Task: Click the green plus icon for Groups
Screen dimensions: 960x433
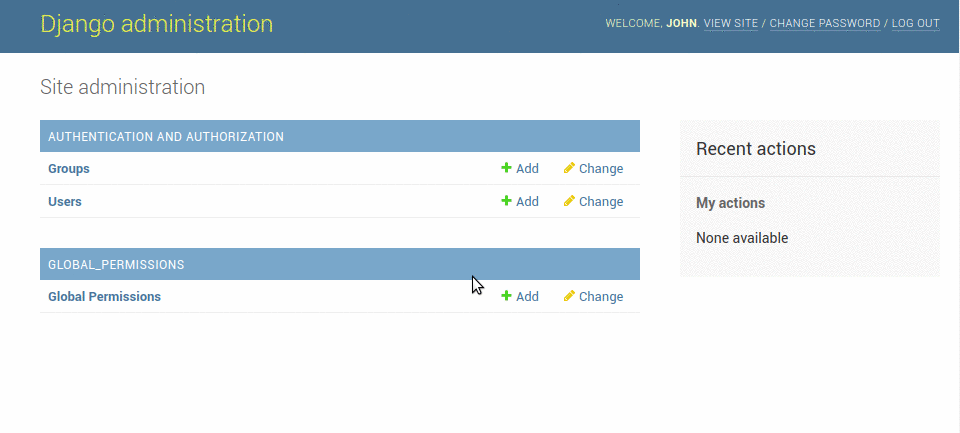Action: 507,169
